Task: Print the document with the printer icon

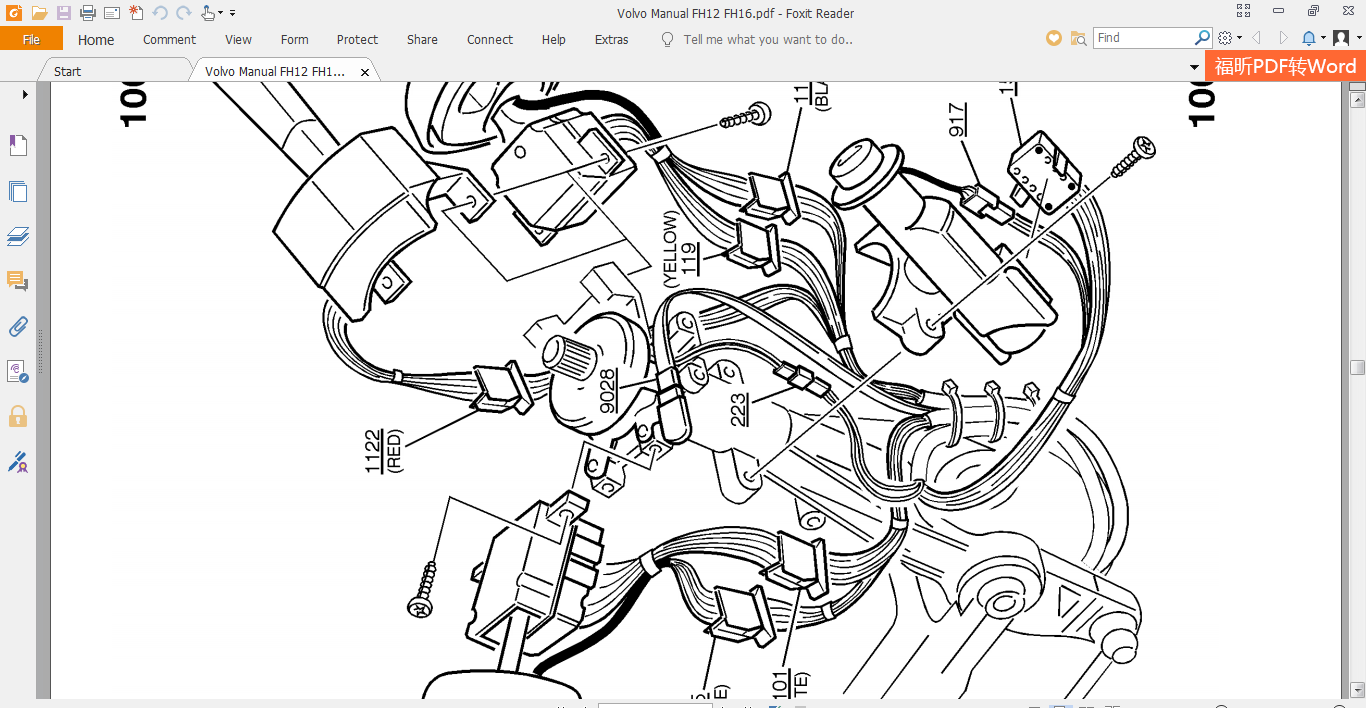Action: (x=87, y=13)
